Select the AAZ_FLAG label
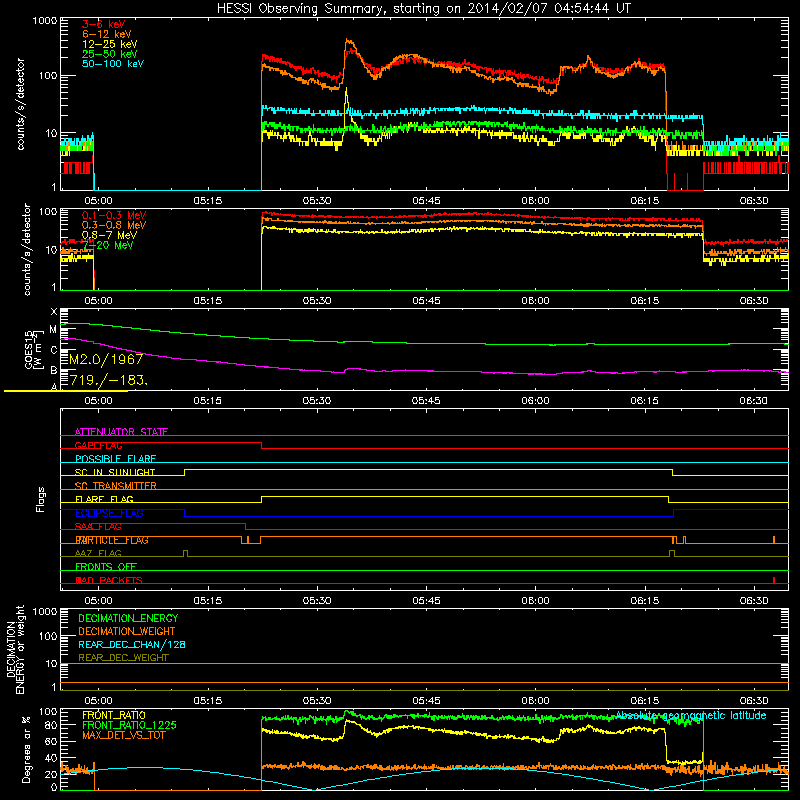This screenshot has height=800, width=800. click(98, 554)
